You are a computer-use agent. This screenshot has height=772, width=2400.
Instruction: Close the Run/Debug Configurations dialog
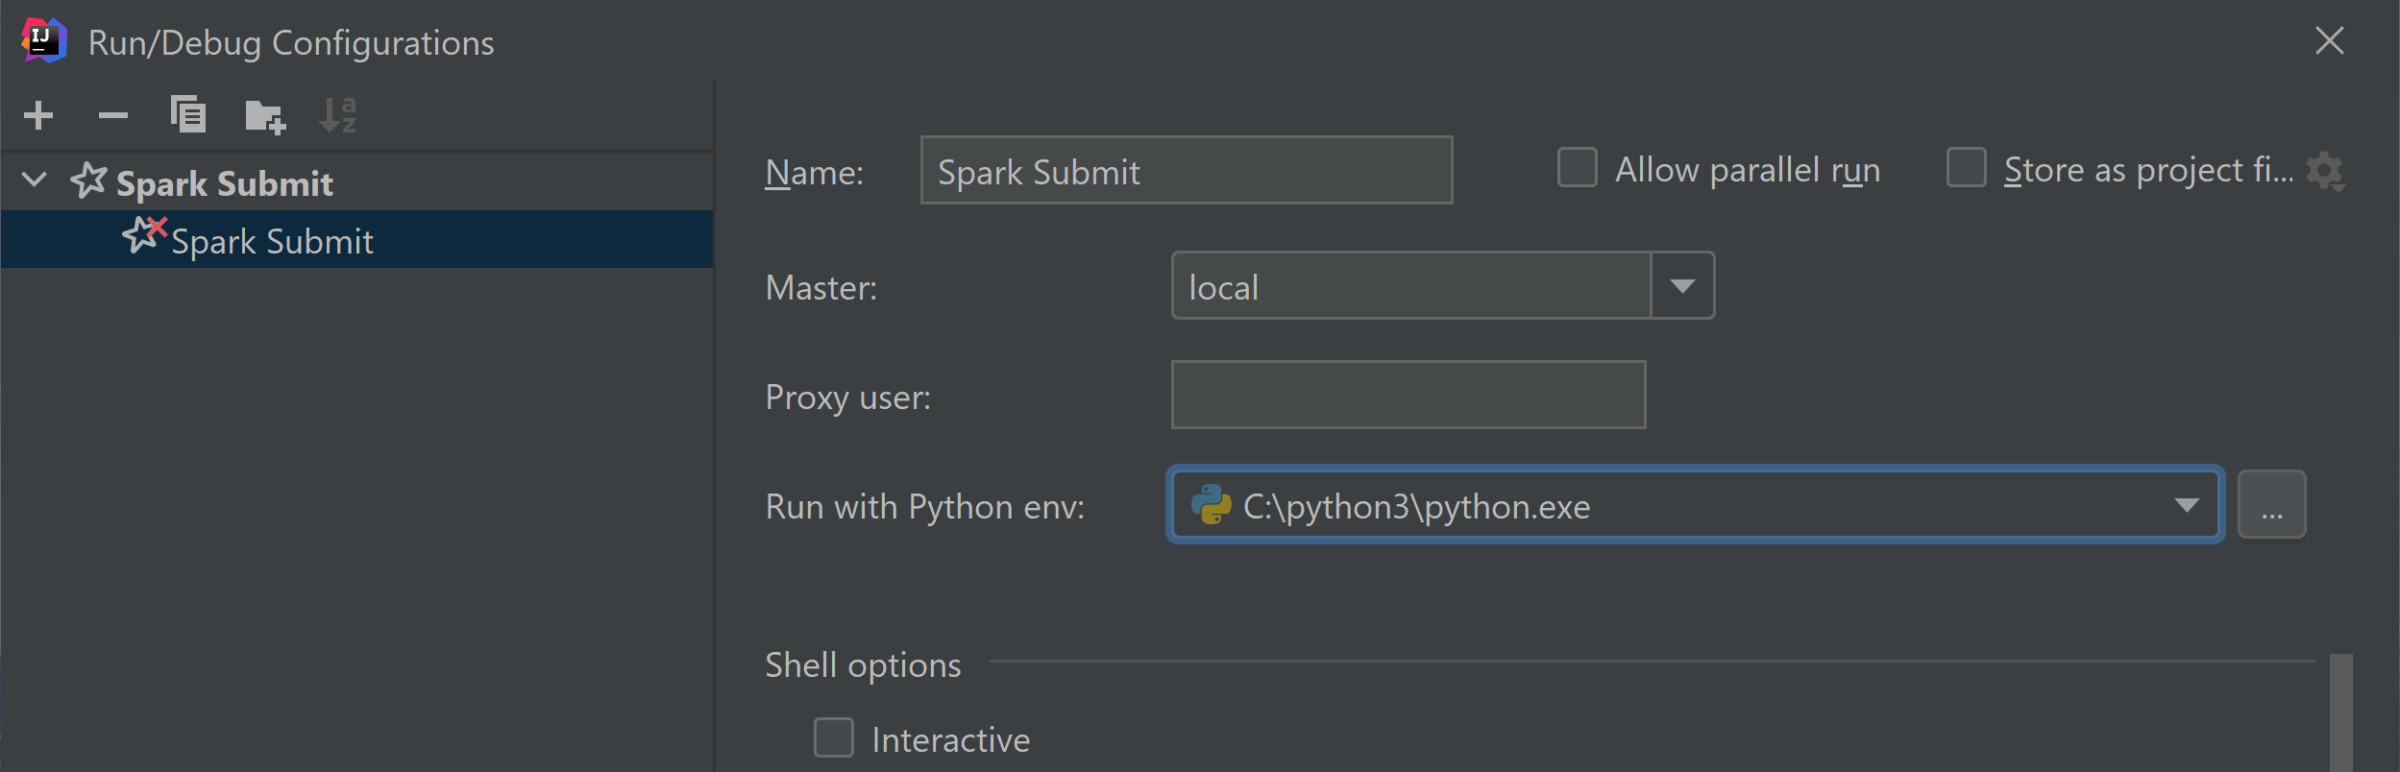tap(2329, 41)
